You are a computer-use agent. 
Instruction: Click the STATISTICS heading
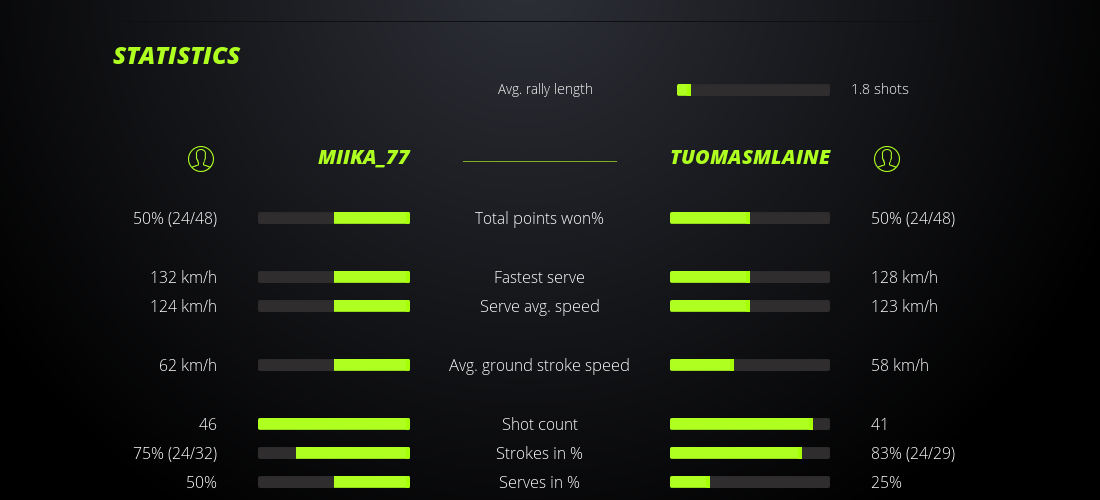point(177,56)
